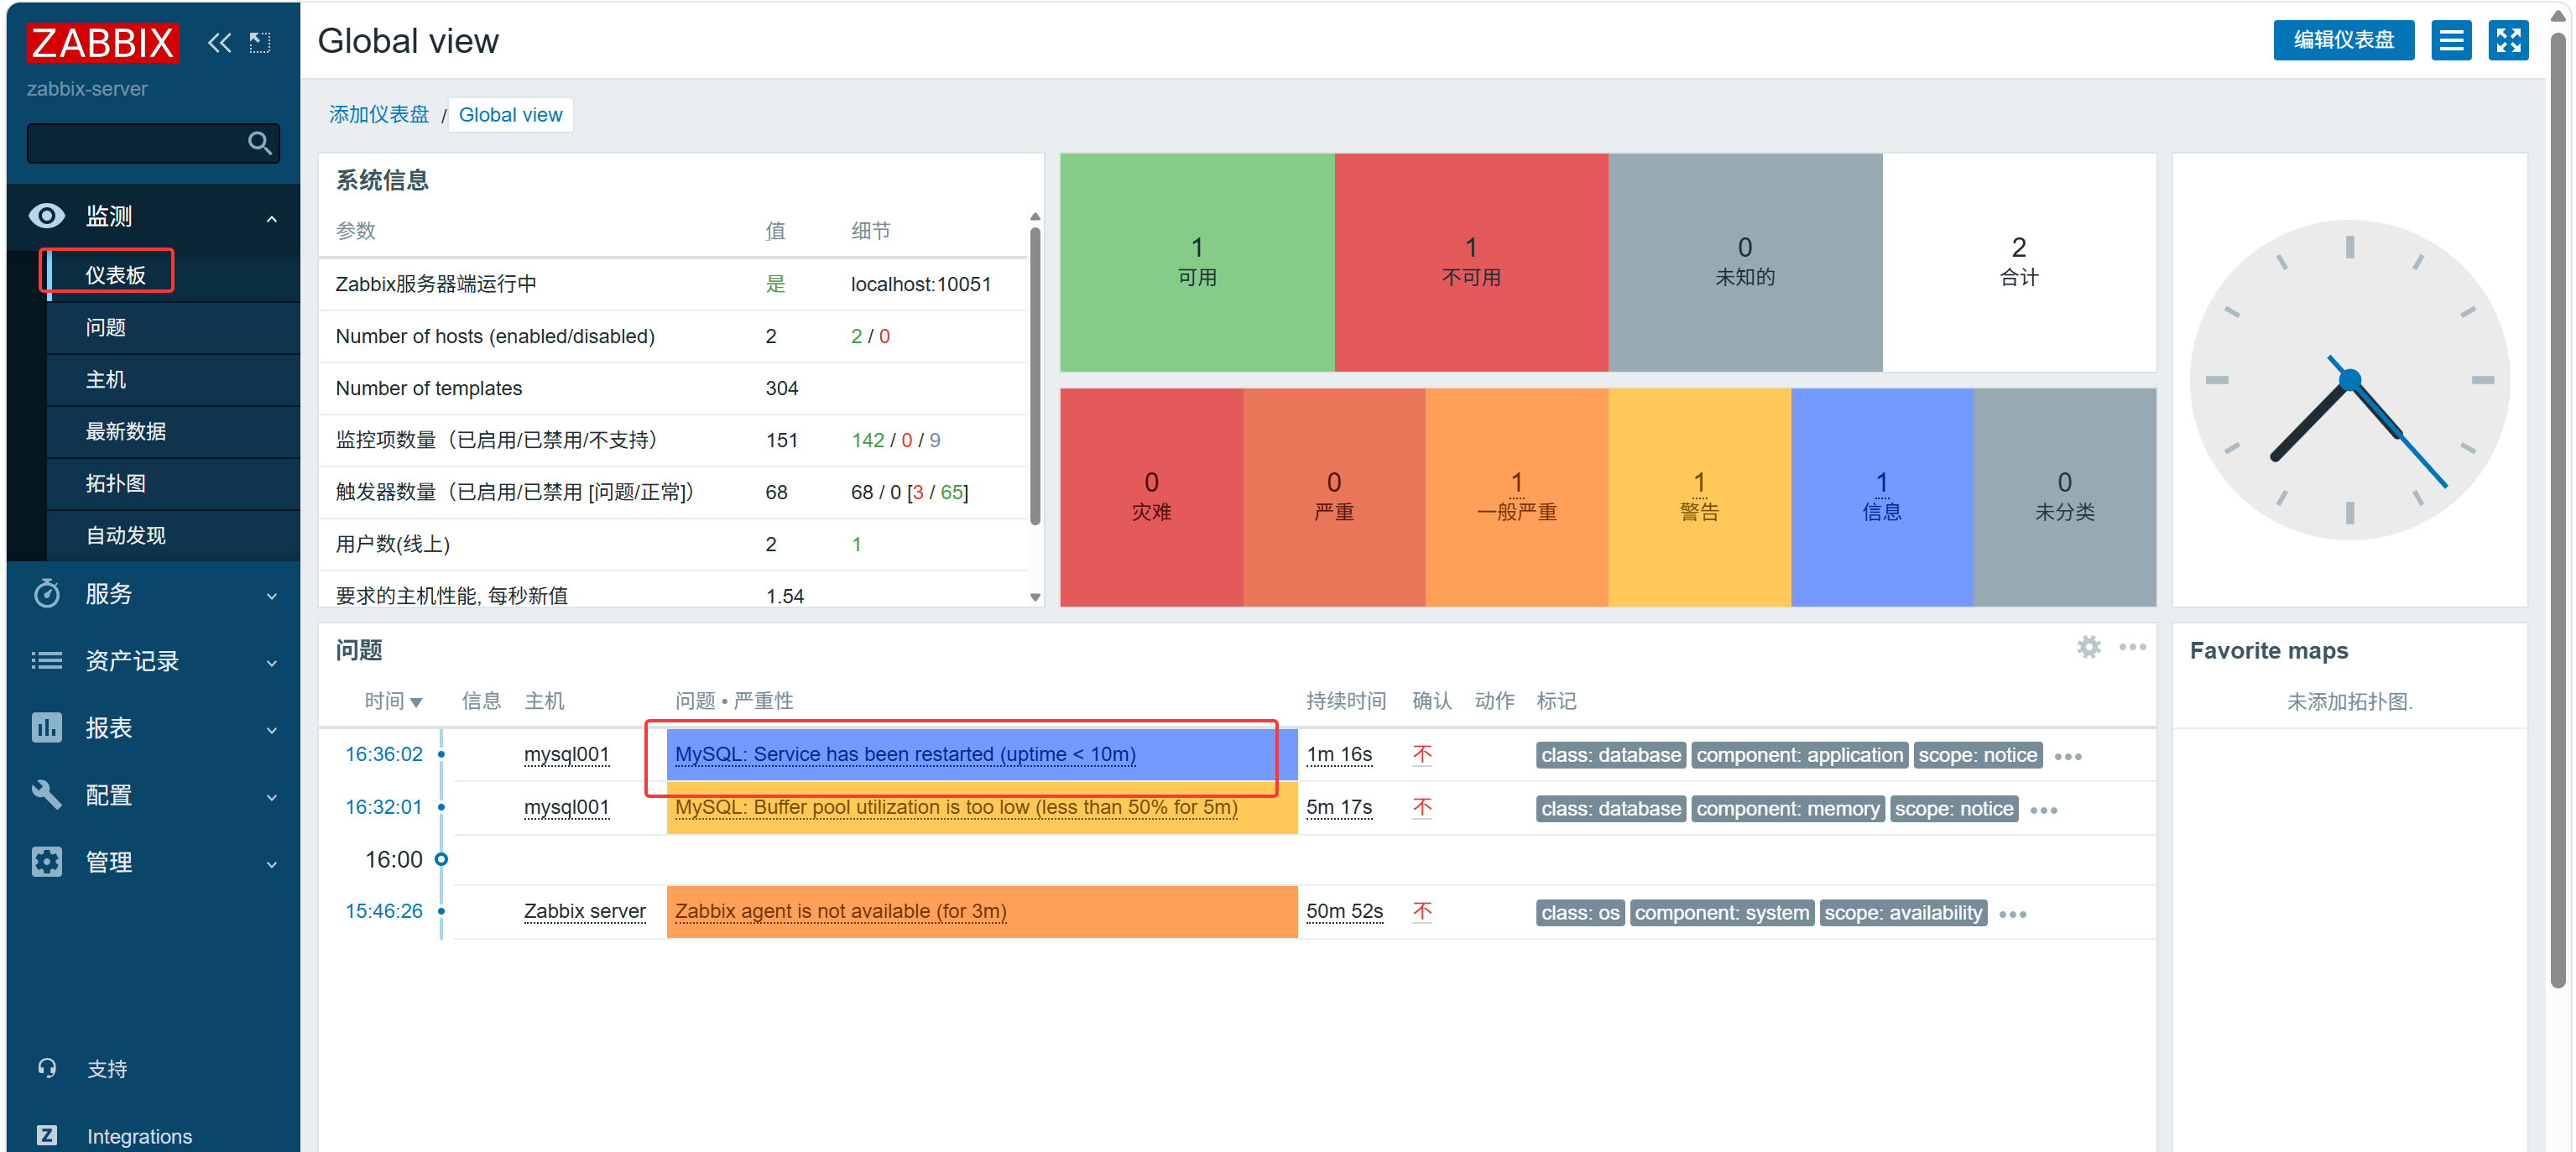The height and width of the screenshot is (1152, 2576).
Task: Click the system info scrollbar
Action: (1035, 375)
